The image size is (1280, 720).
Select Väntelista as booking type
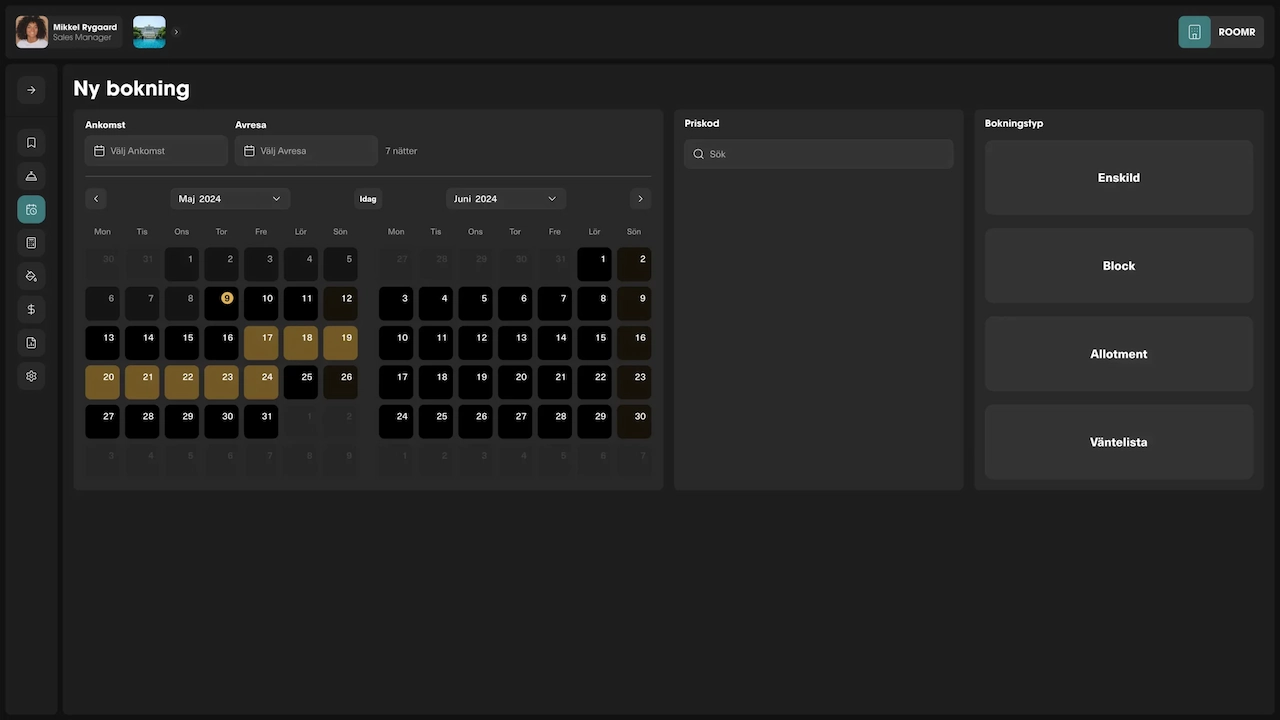point(1118,442)
